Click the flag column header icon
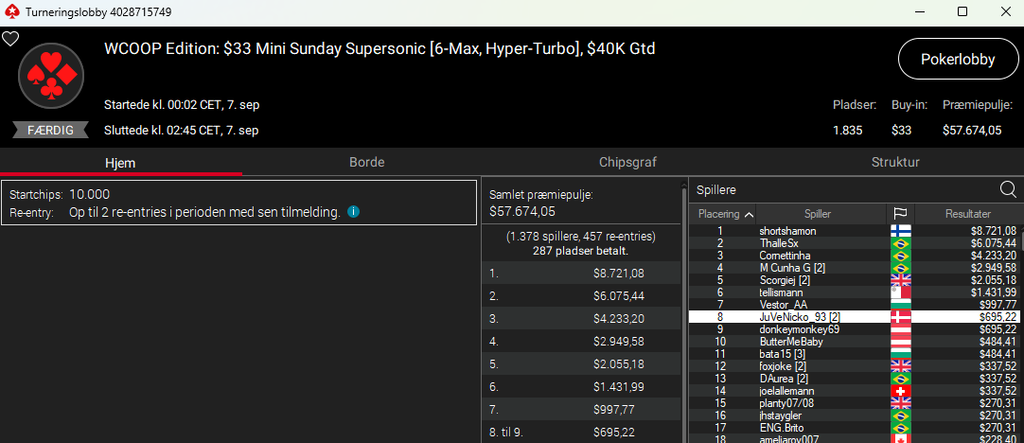This screenshot has height=443, width=1024. (900, 214)
